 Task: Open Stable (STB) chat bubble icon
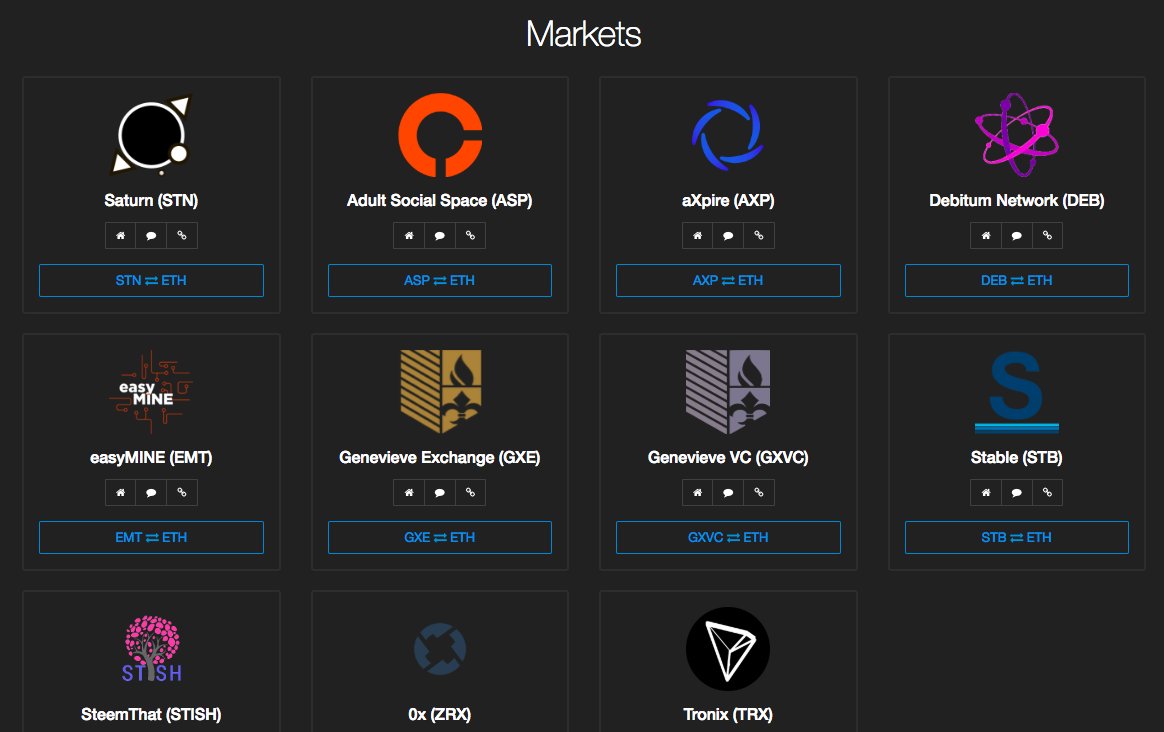[x=1016, y=492]
